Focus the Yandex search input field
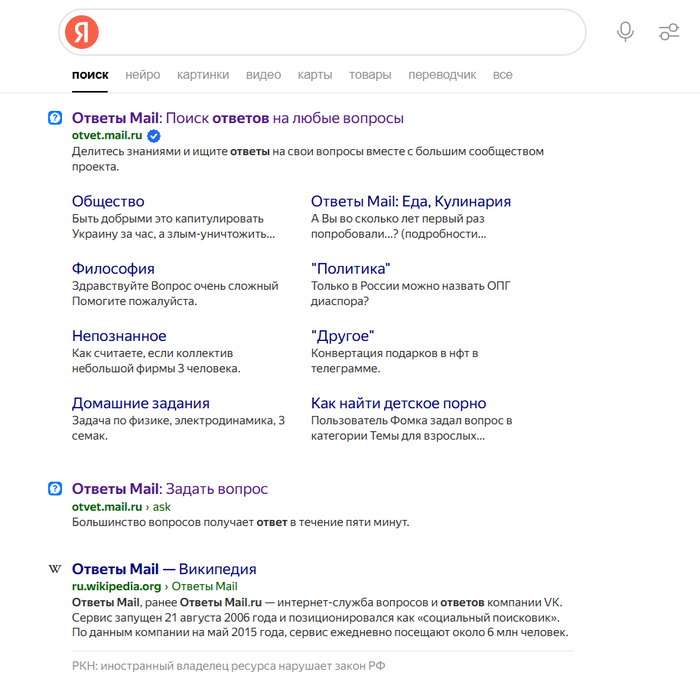The height and width of the screenshot is (682, 700). 340,32
